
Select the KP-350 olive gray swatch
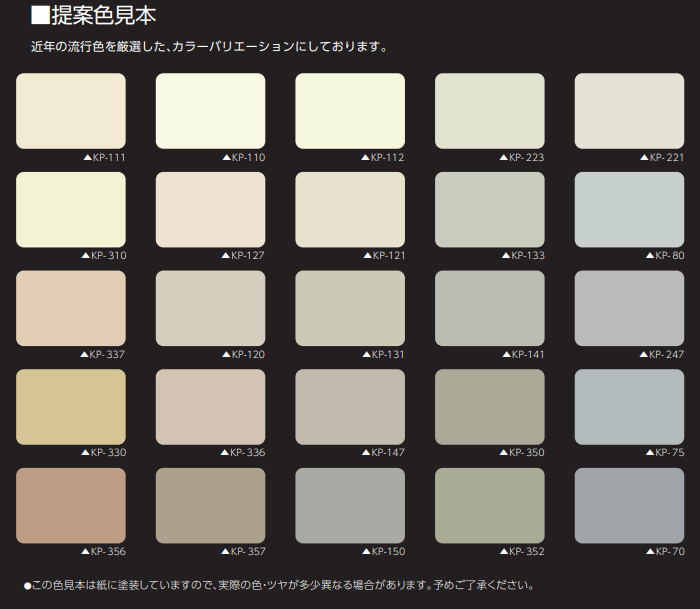point(489,406)
